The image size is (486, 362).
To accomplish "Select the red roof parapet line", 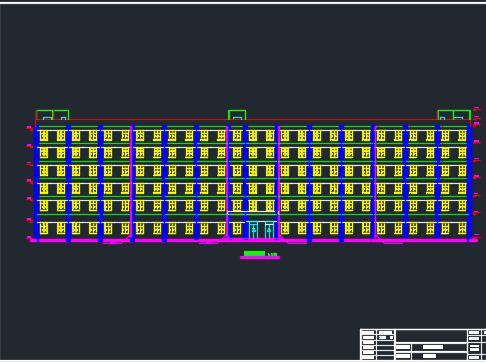I will [x=253, y=120].
